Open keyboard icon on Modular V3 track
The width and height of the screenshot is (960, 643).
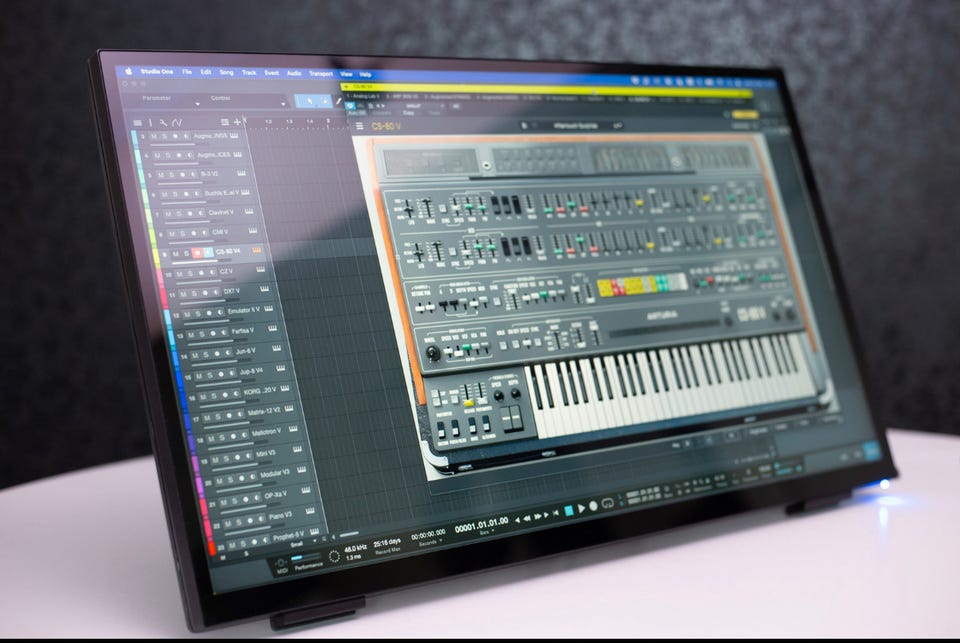pyautogui.click(x=301, y=470)
